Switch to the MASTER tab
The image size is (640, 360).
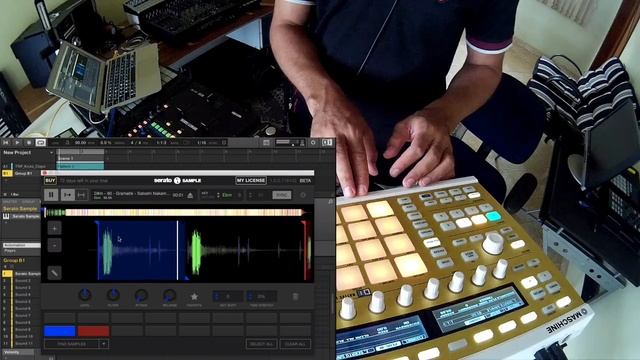click(x=10, y=202)
